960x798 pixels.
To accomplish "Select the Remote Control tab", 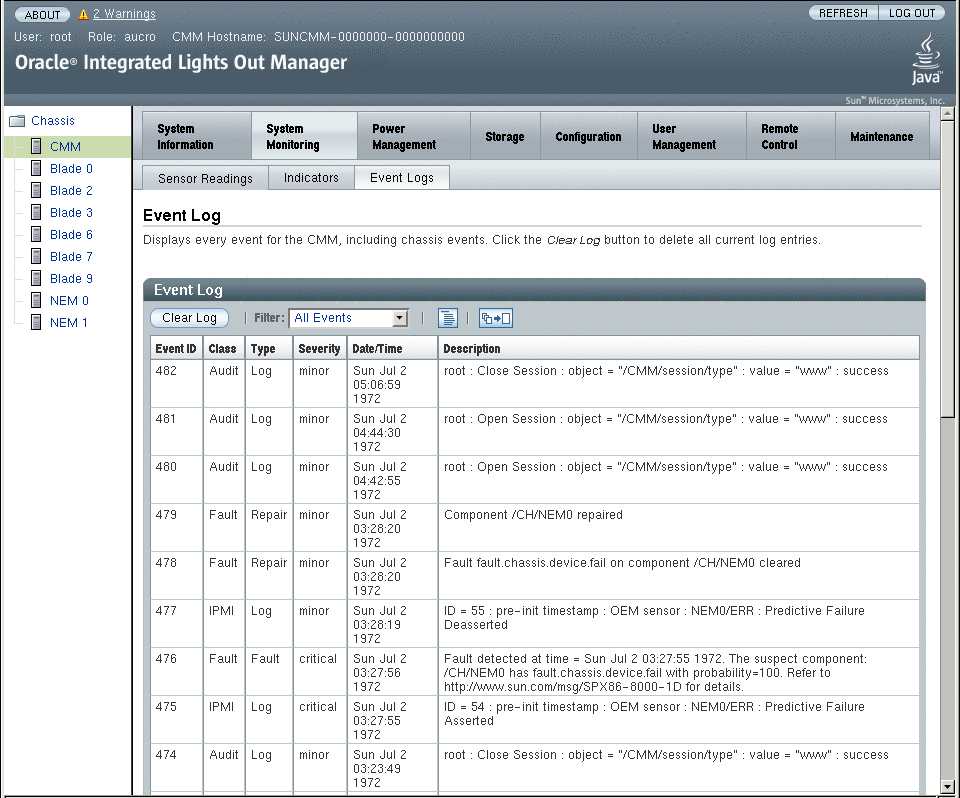I will coord(790,136).
